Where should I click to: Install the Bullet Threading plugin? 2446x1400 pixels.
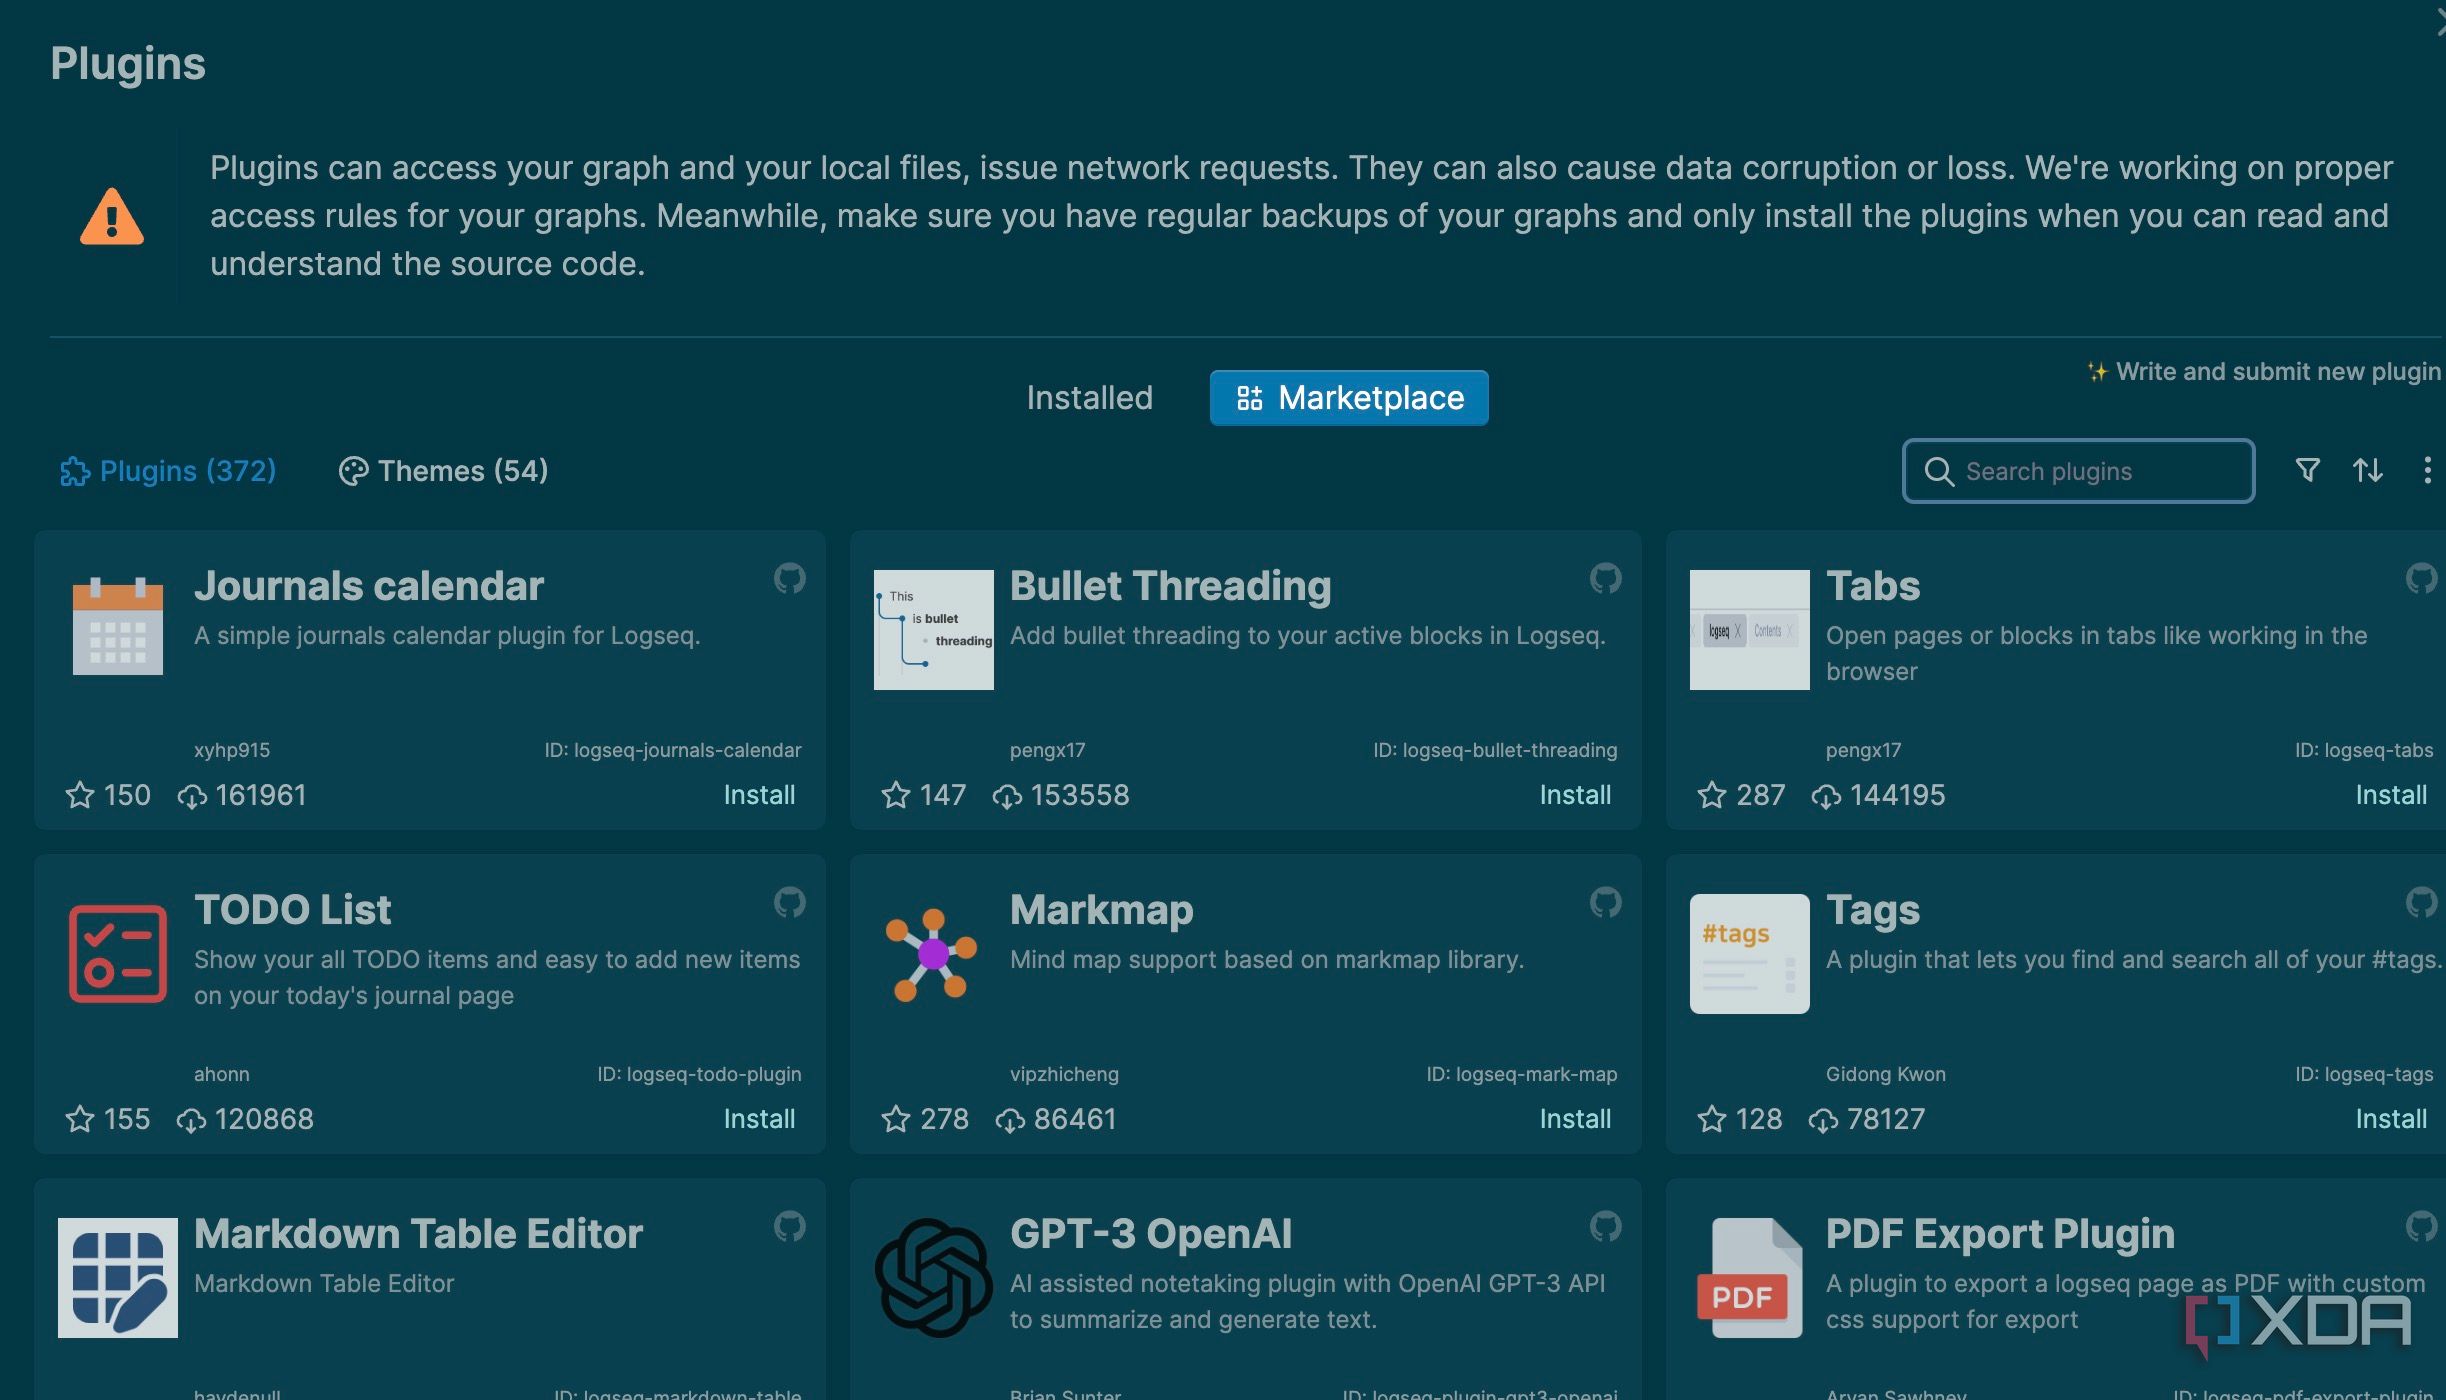[1574, 795]
